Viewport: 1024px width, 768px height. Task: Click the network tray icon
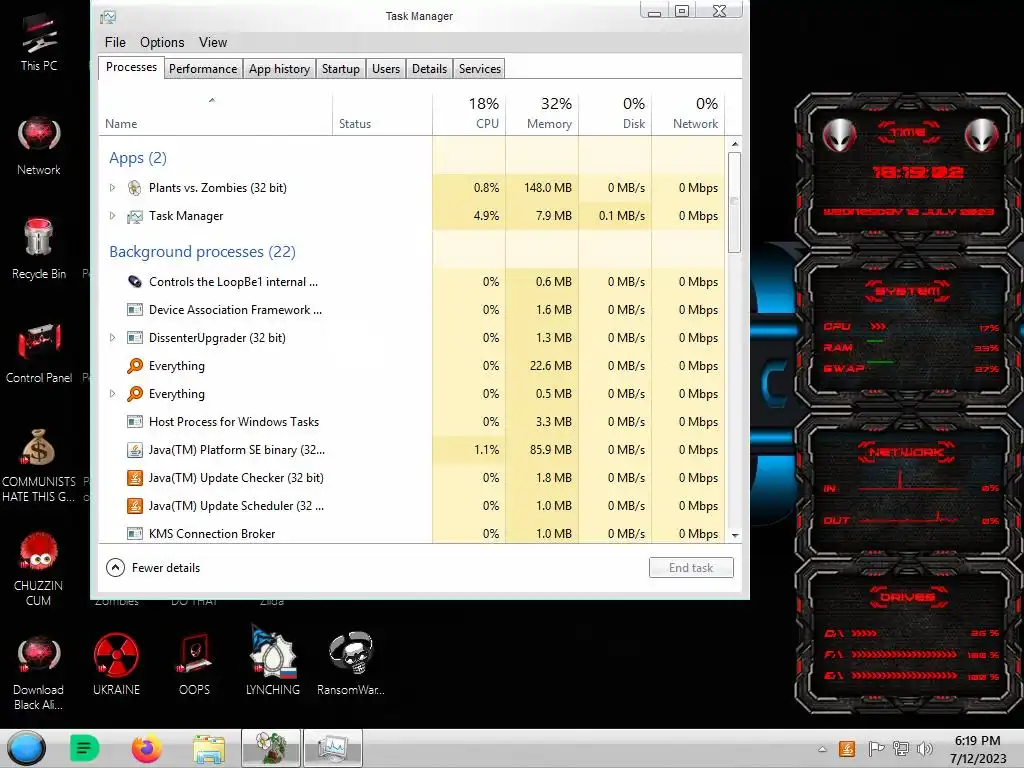901,749
